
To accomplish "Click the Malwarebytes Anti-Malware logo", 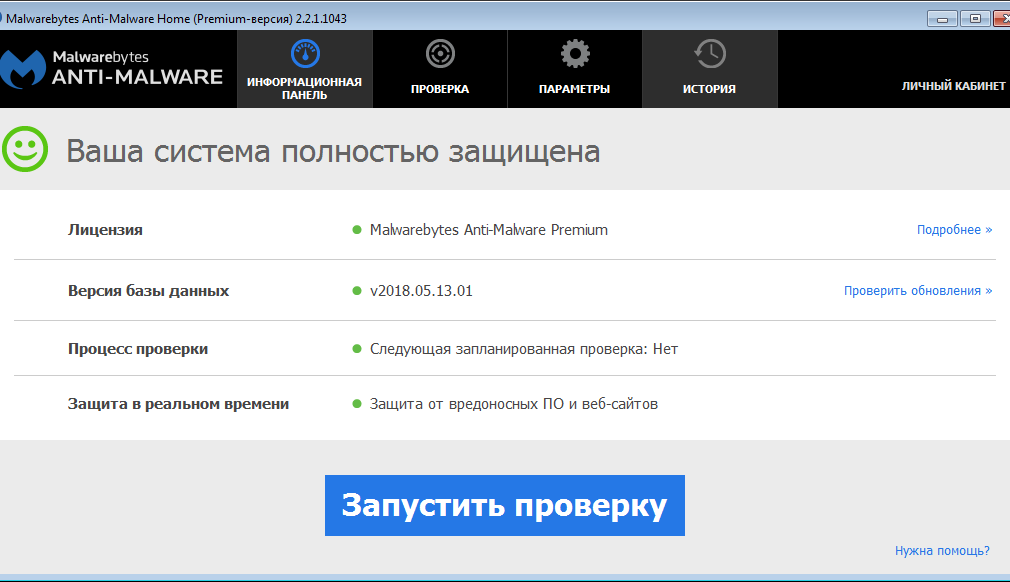I will click(x=111, y=69).
